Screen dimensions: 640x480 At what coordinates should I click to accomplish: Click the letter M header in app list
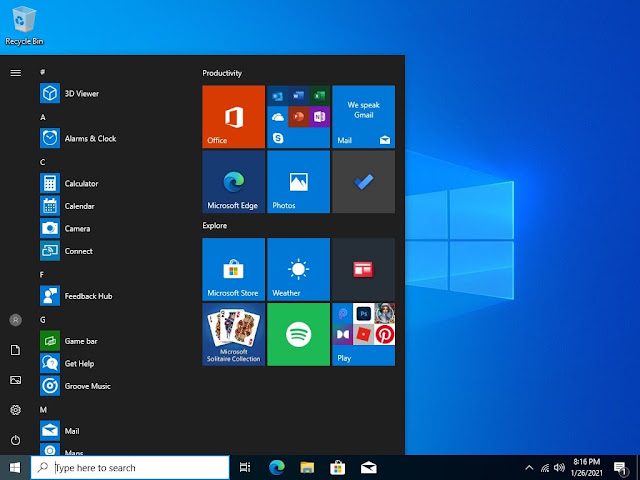pyautogui.click(x=43, y=409)
